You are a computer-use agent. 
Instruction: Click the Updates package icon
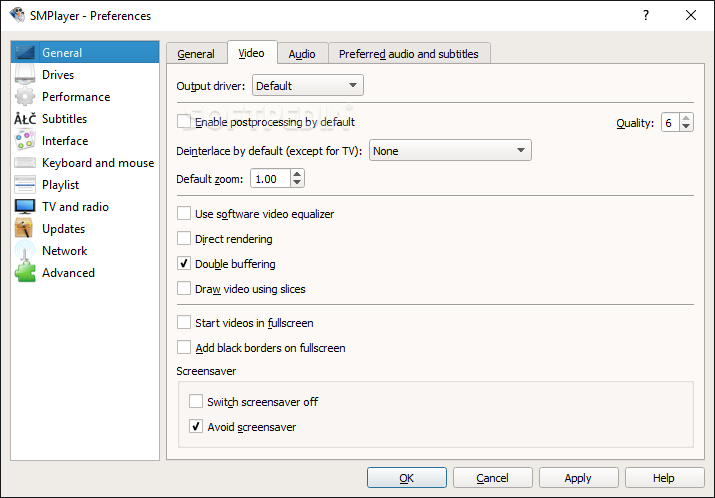point(25,228)
